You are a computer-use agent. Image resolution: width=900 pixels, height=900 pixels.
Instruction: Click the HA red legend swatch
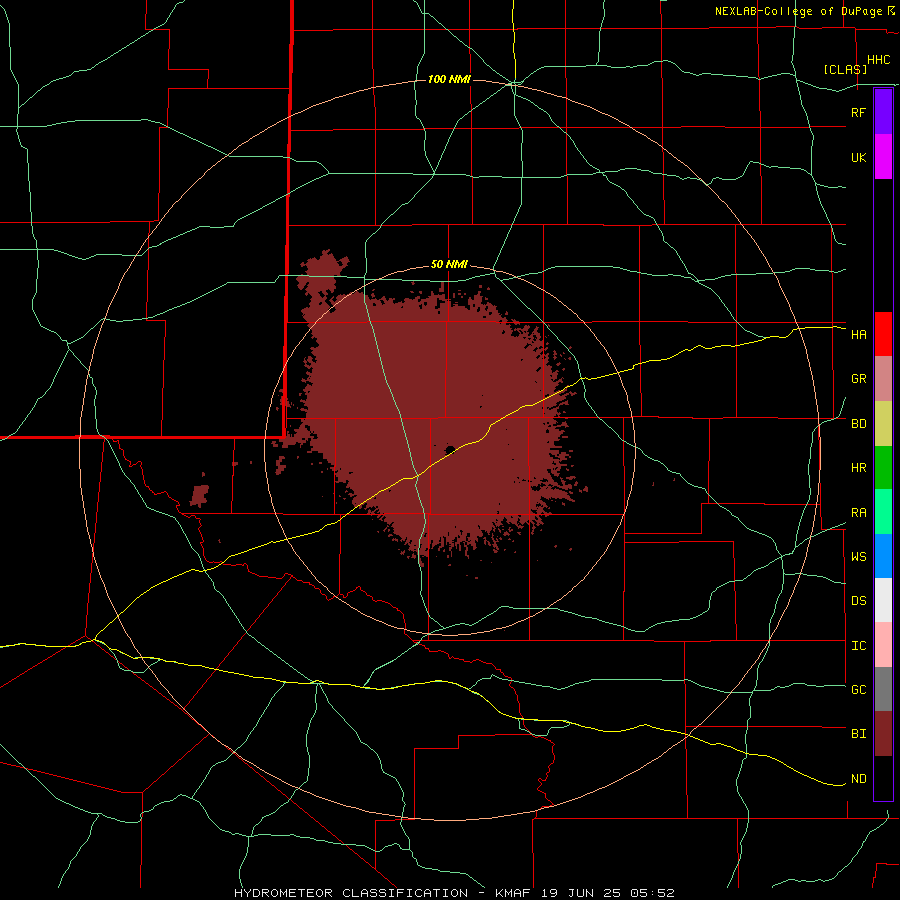[x=883, y=334]
